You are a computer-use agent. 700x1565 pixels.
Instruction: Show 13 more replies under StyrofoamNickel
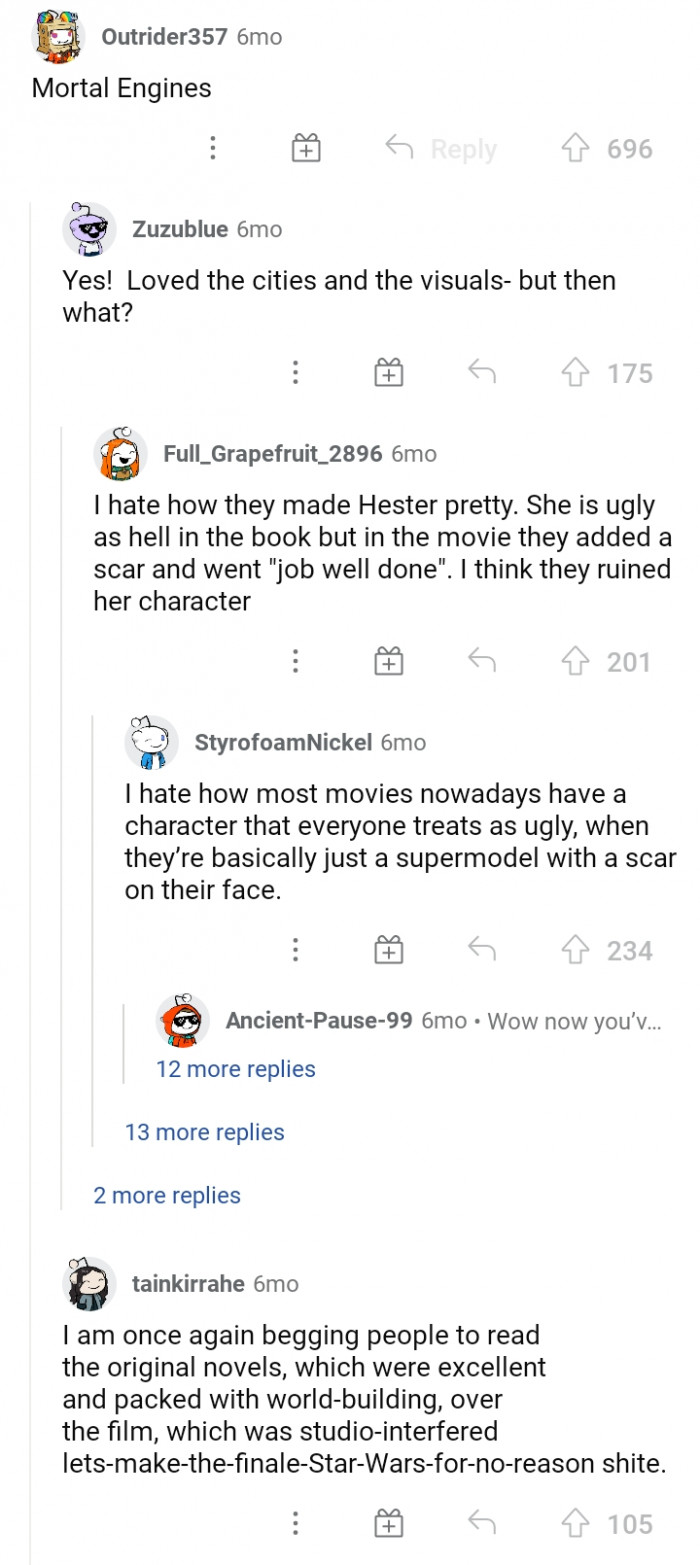tap(204, 1131)
